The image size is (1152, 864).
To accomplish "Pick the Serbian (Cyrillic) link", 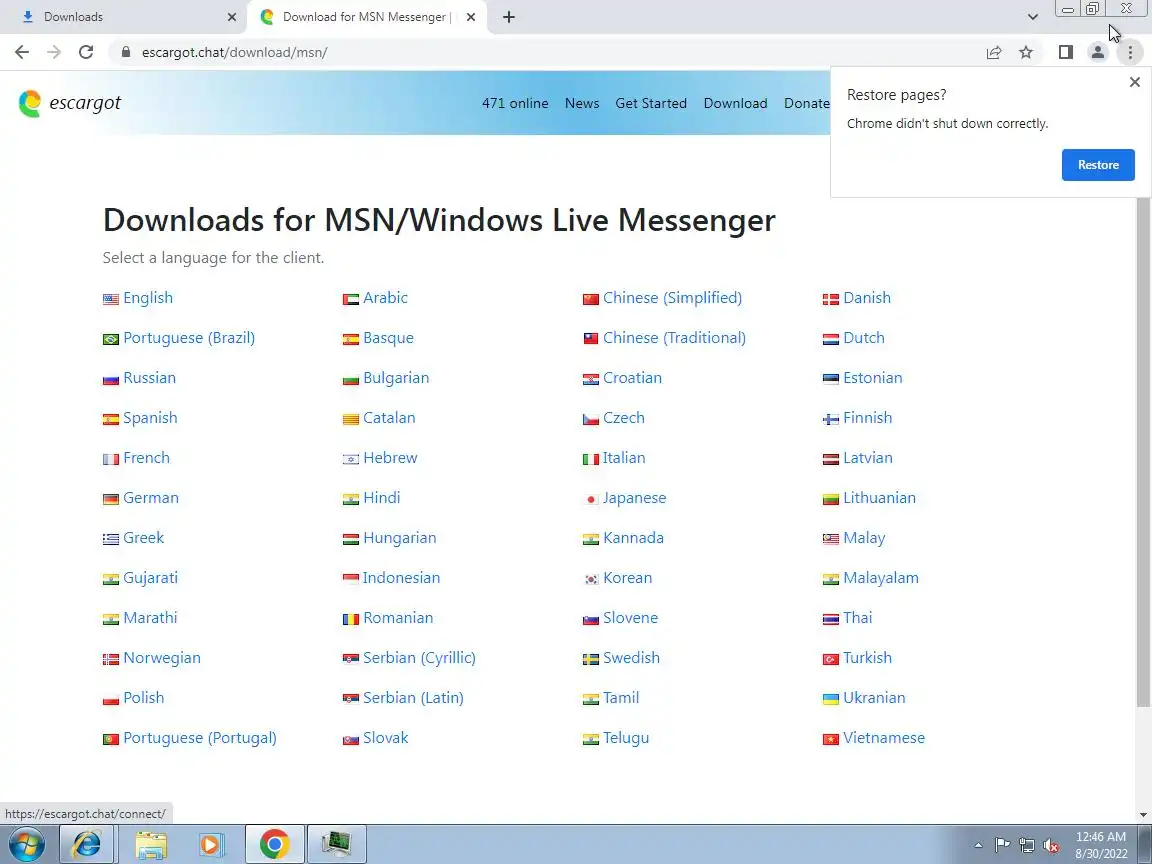I will [420, 658].
